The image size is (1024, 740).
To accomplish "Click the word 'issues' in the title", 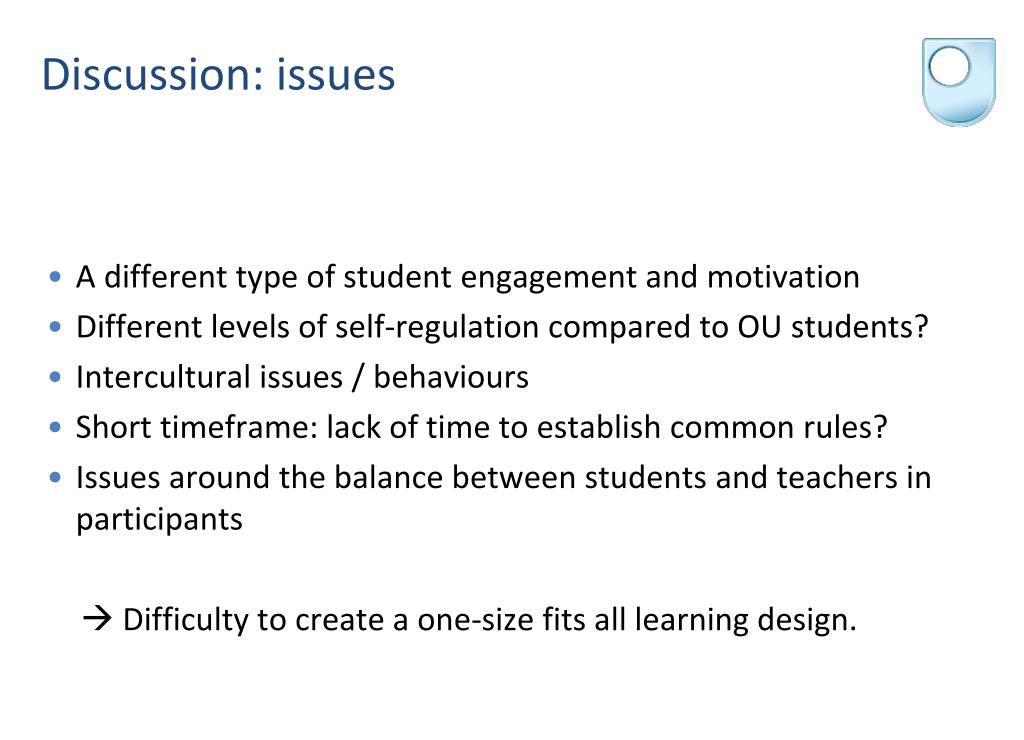I will [x=336, y=74].
